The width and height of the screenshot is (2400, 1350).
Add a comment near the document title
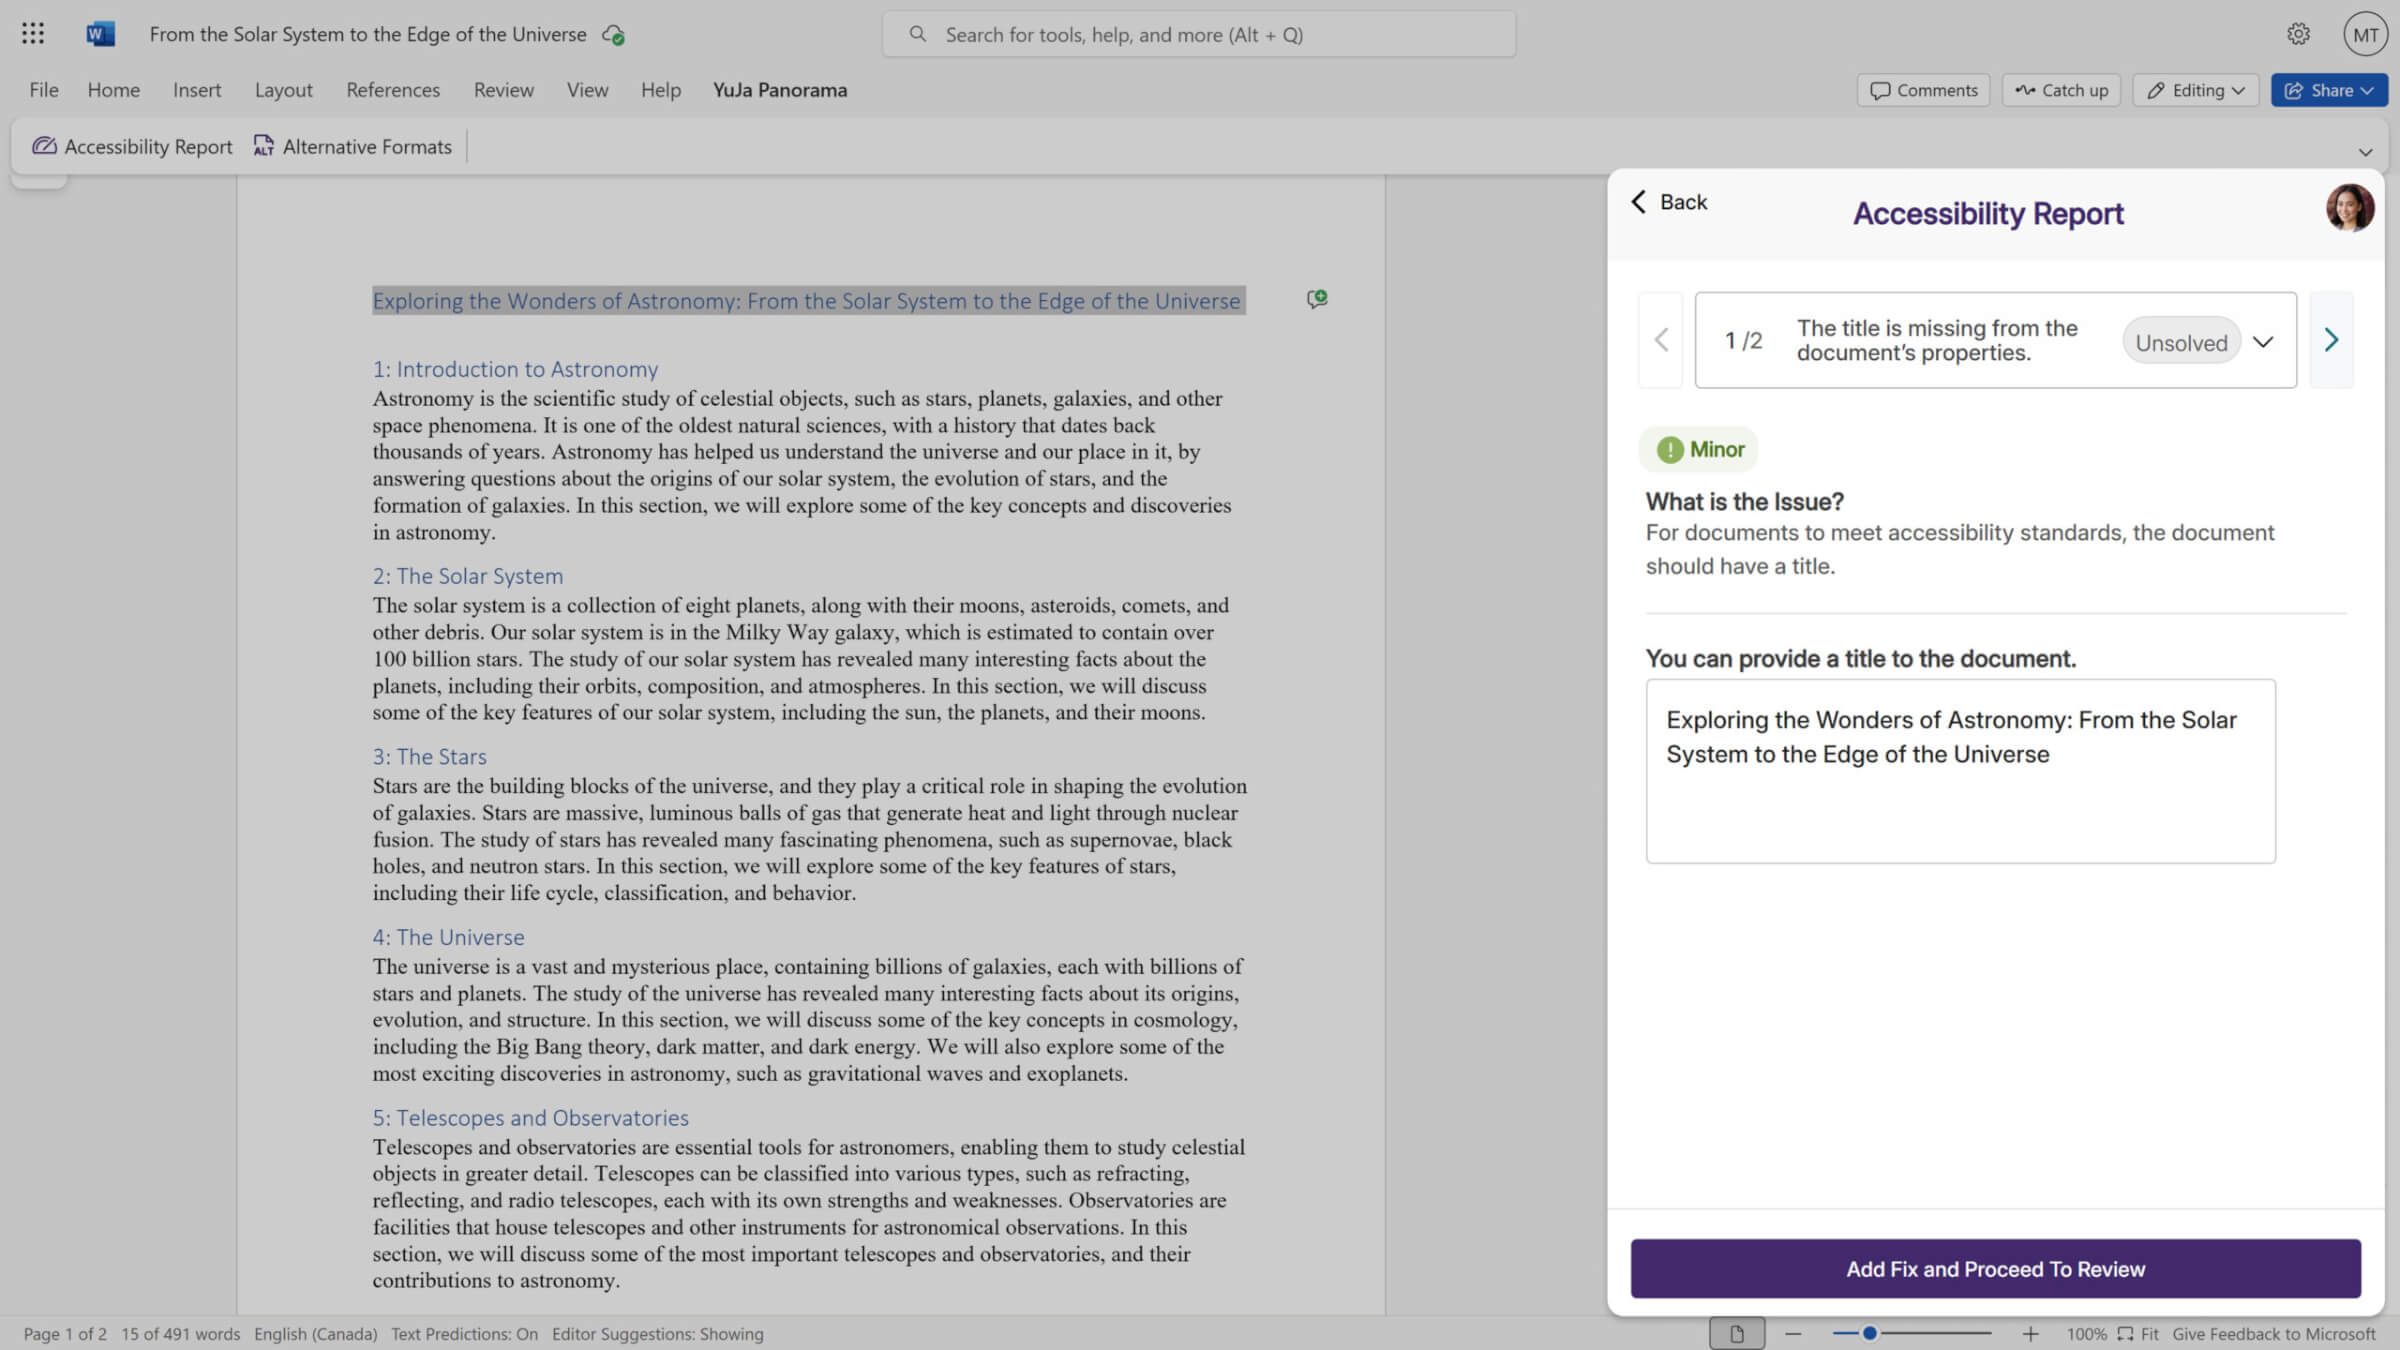[x=1316, y=299]
